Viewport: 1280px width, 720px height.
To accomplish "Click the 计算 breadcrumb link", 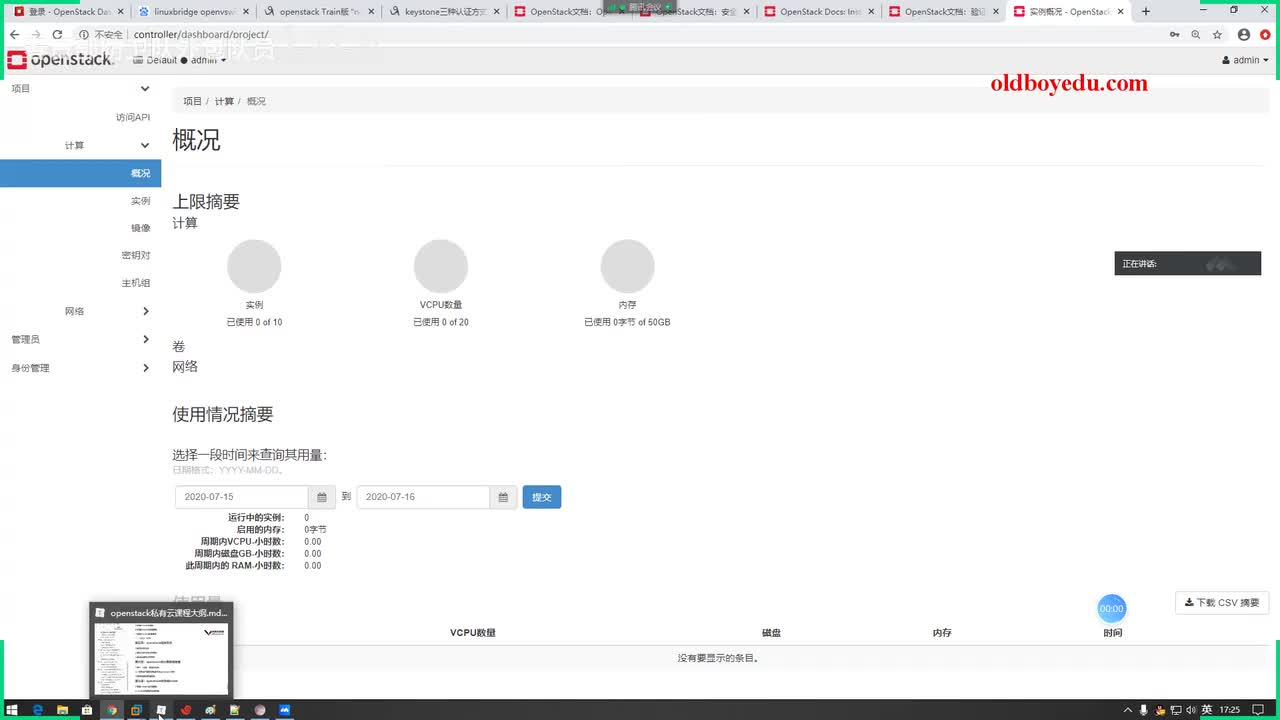I will coord(224,102).
